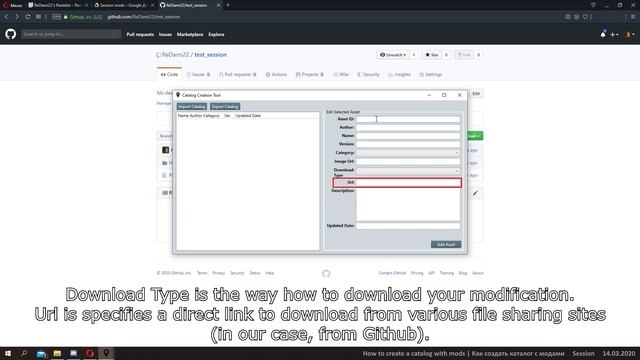Open Pull requests in GitHub top navigation
Viewport: 640px width, 360px height.
[x=140, y=35]
